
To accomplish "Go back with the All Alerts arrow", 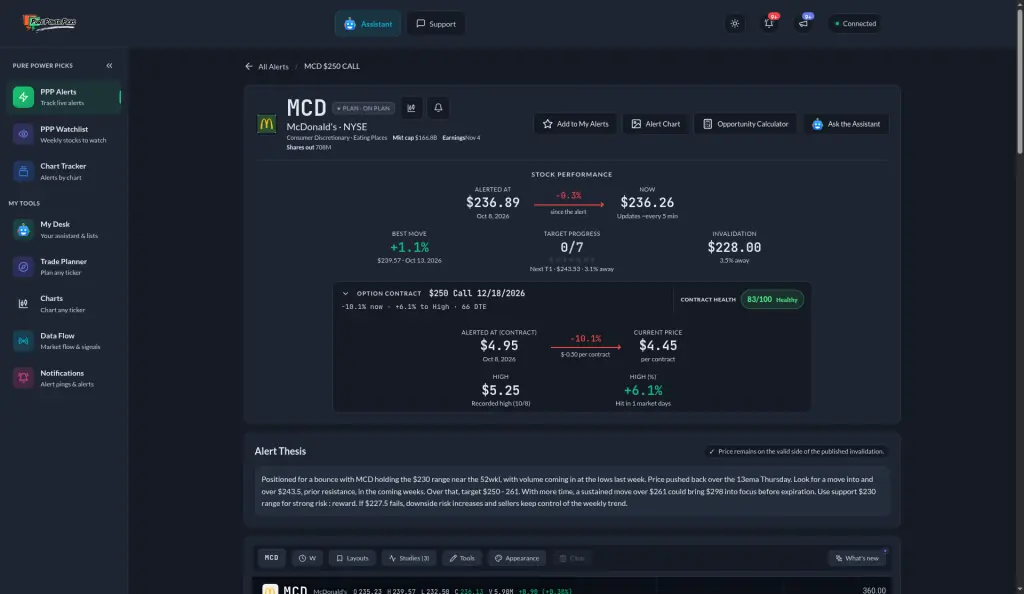I will point(249,66).
